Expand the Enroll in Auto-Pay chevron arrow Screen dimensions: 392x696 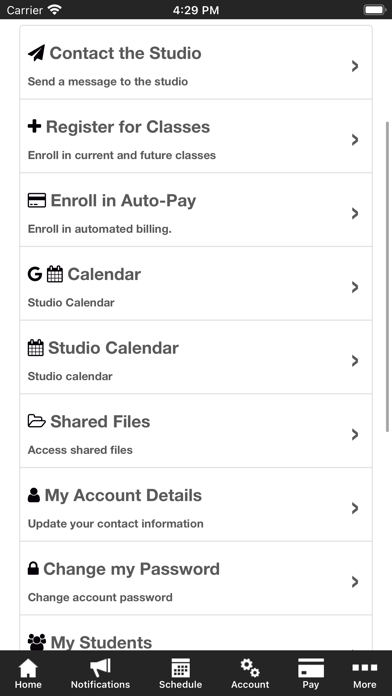(355, 214)
